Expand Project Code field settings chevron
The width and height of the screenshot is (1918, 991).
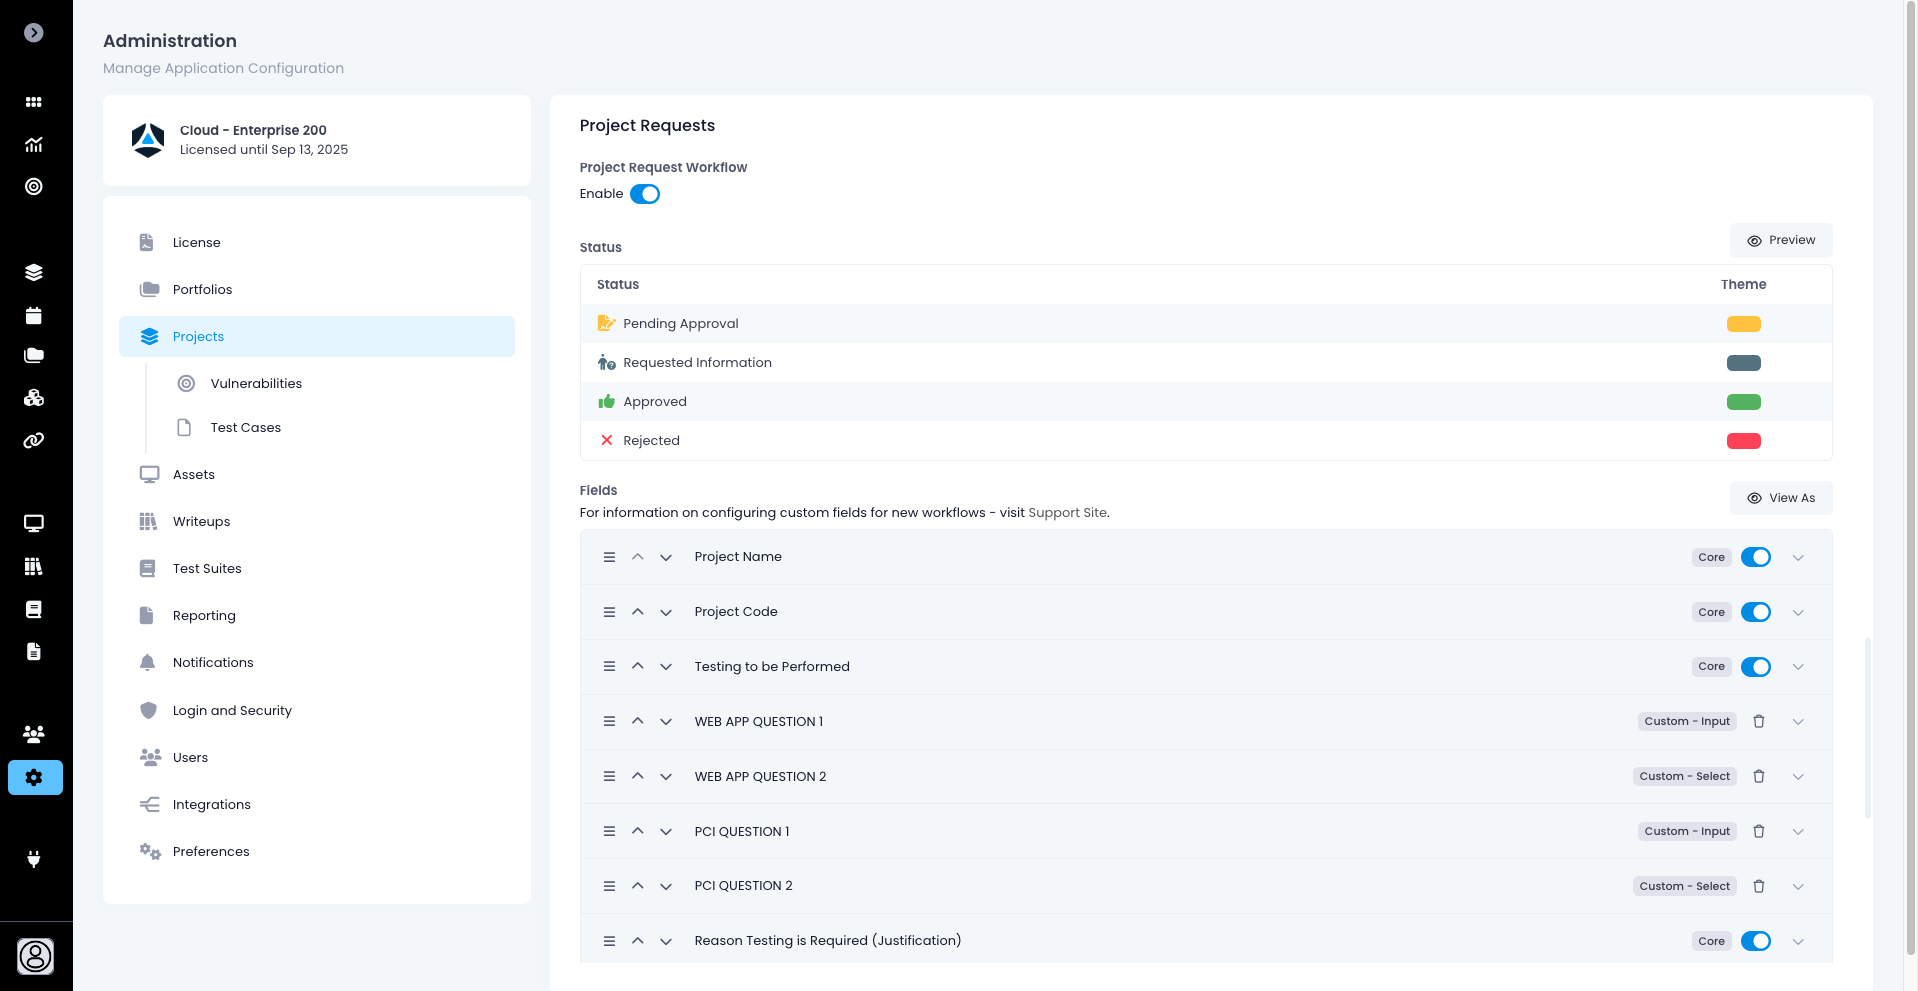click(1798, 612)
